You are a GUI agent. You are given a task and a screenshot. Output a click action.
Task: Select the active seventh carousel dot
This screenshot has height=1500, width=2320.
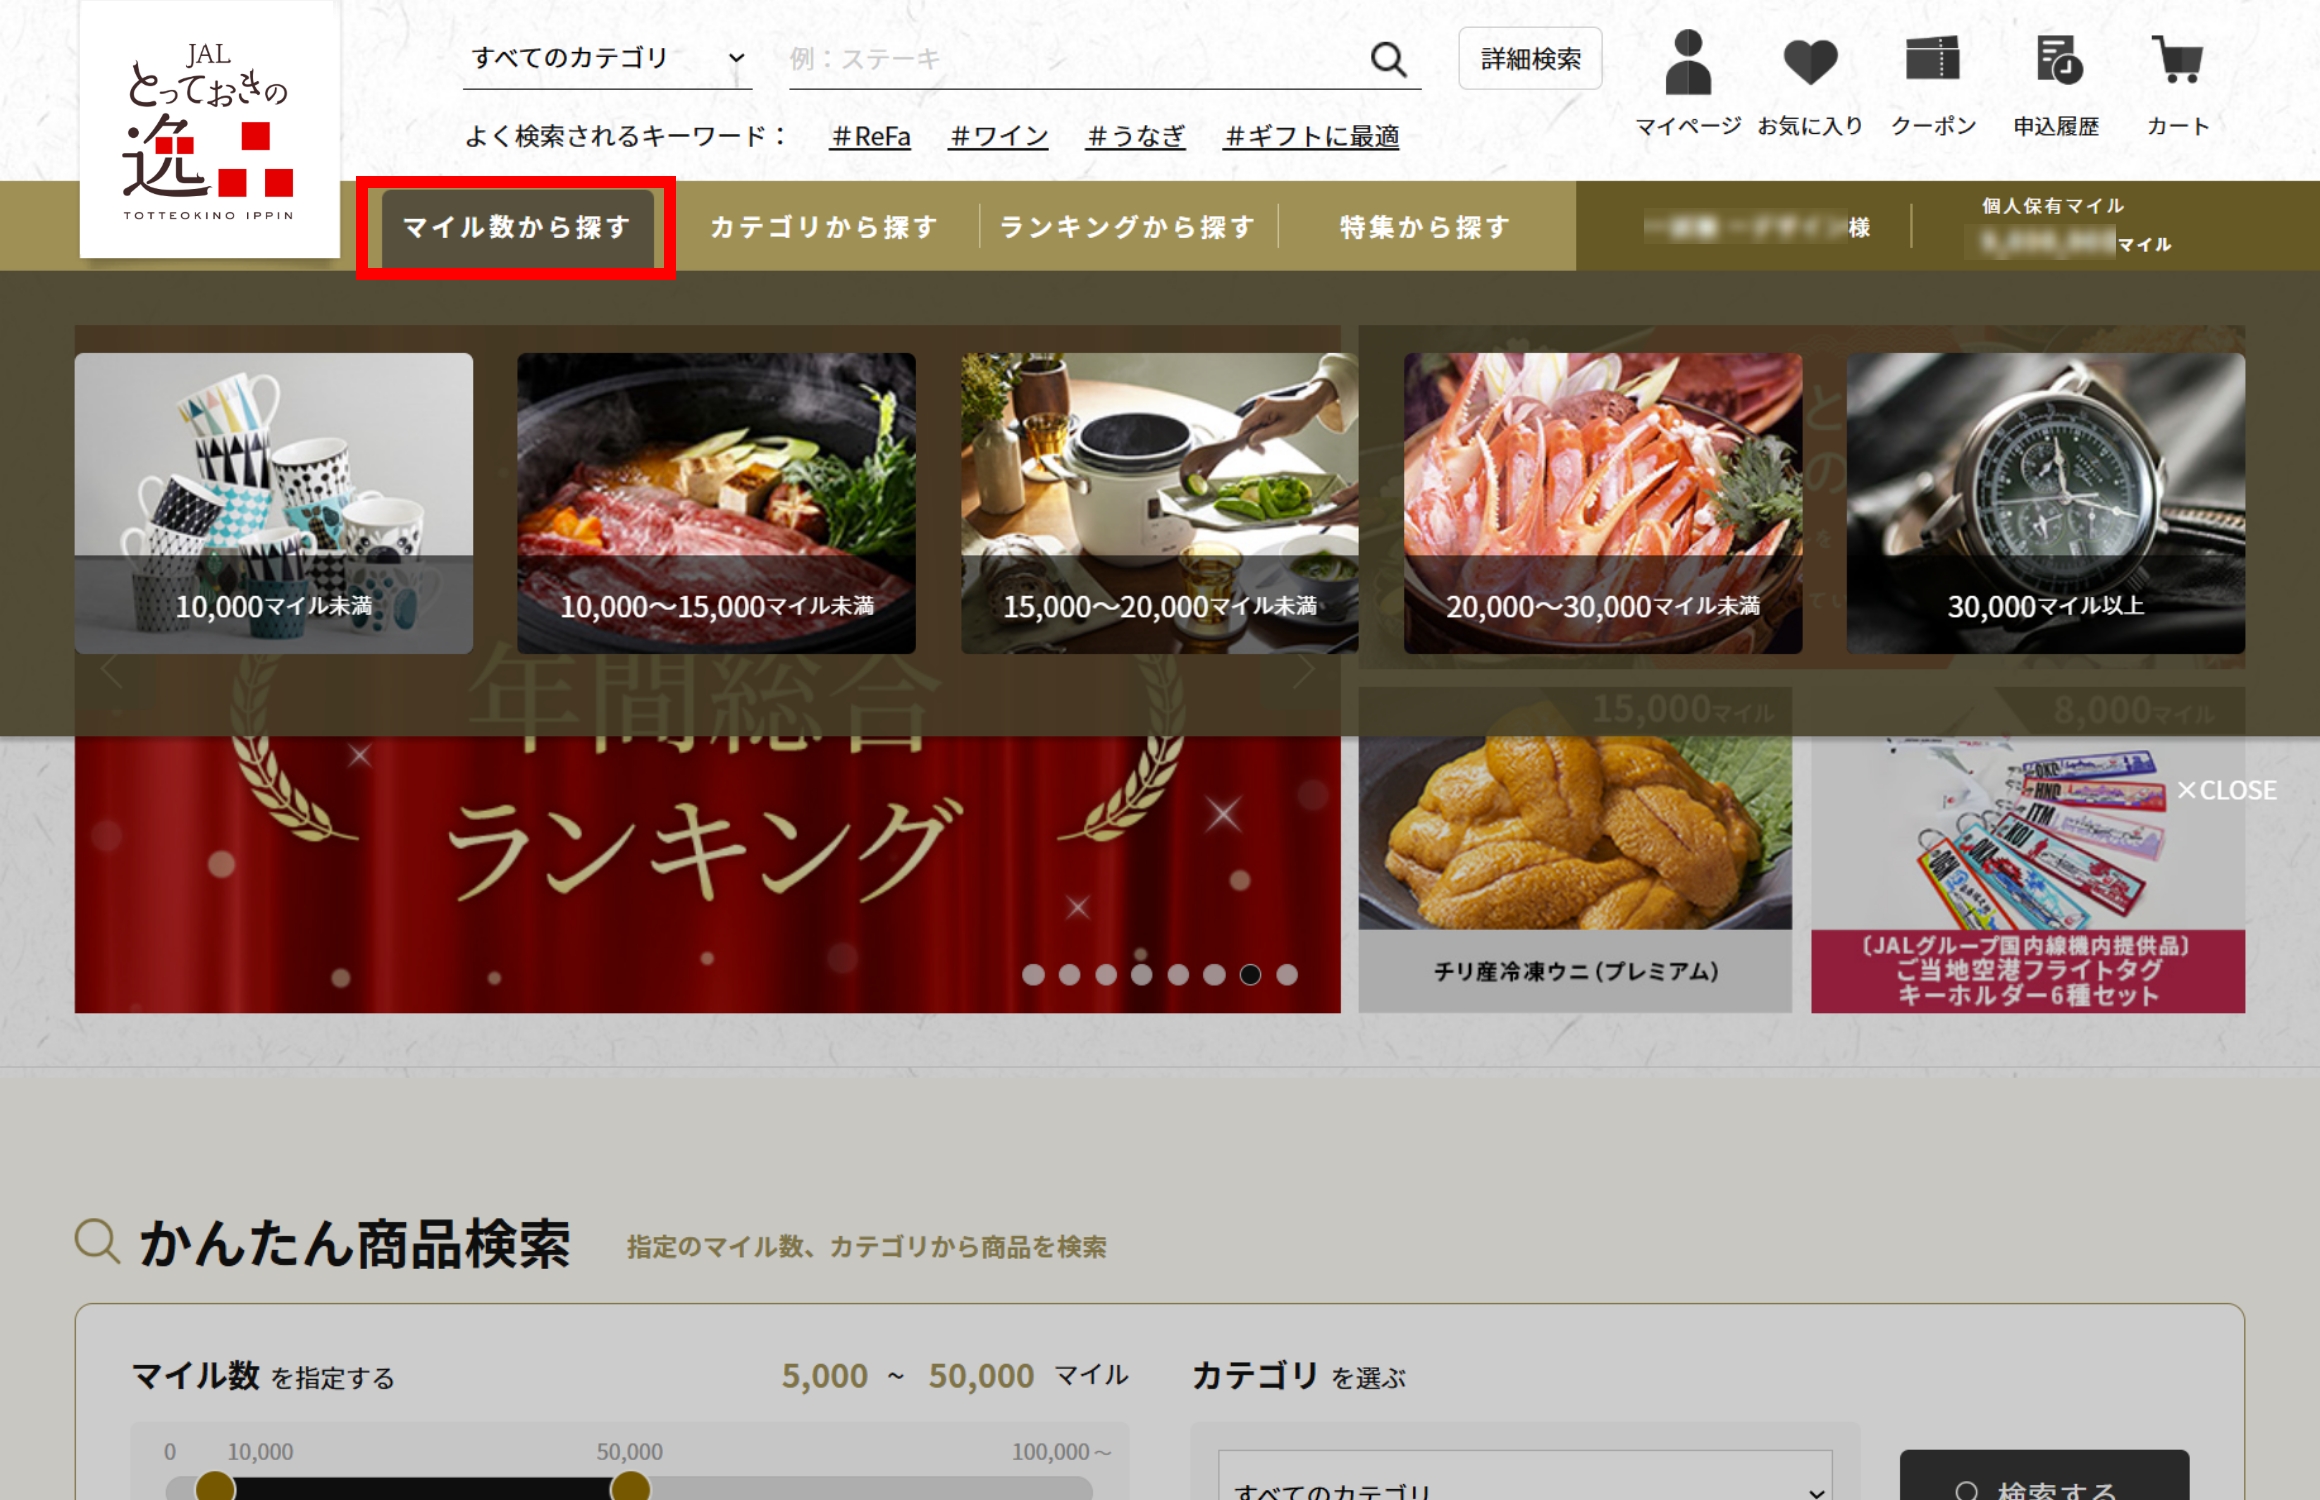coord(1250,974)
